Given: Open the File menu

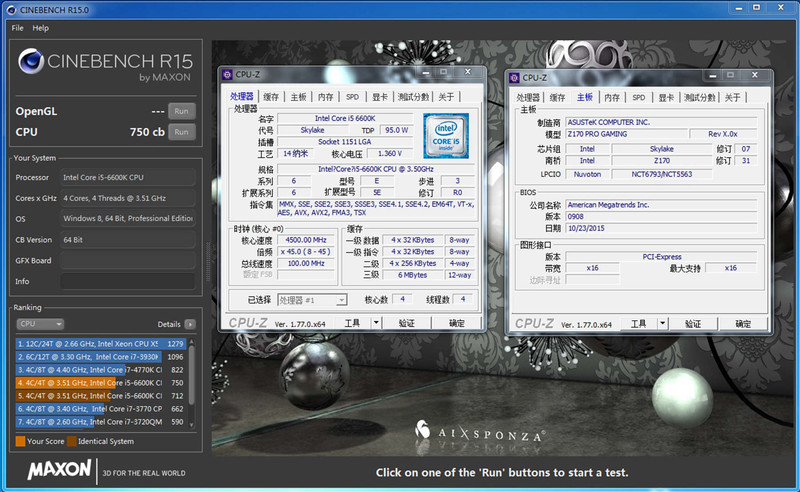Looking at the screenshot, I should tap(17, 28).
